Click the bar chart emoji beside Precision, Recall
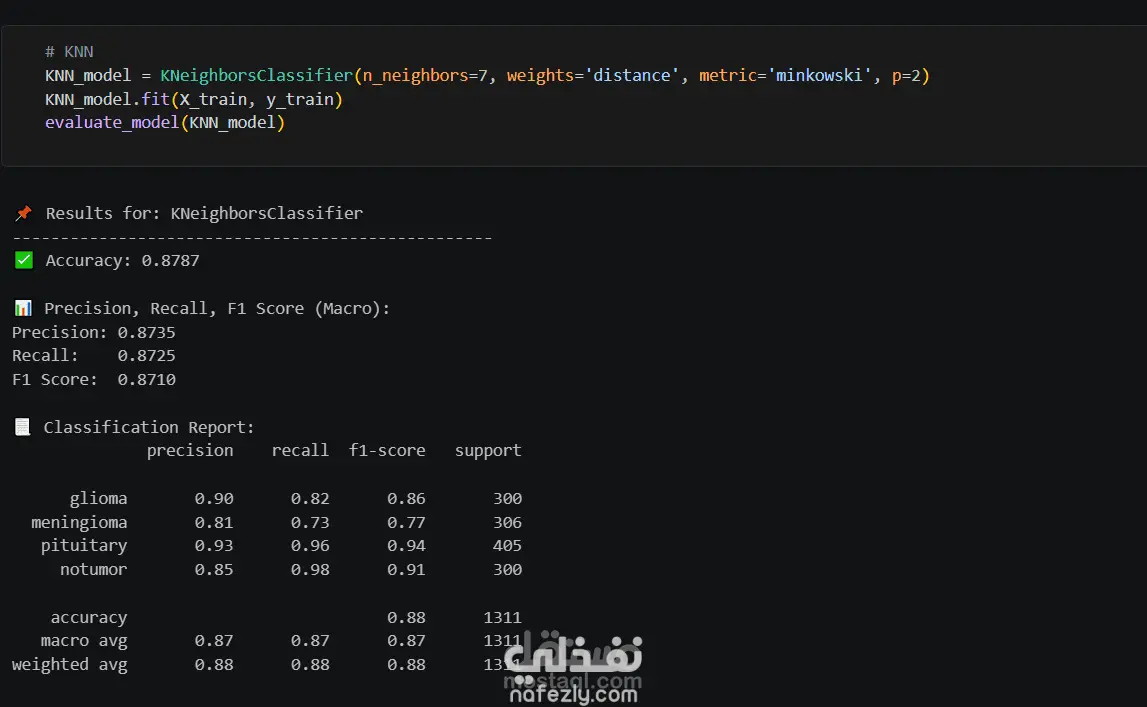Image resolution: width=1147 pixels, height=707 pixels. coord(23,308)
